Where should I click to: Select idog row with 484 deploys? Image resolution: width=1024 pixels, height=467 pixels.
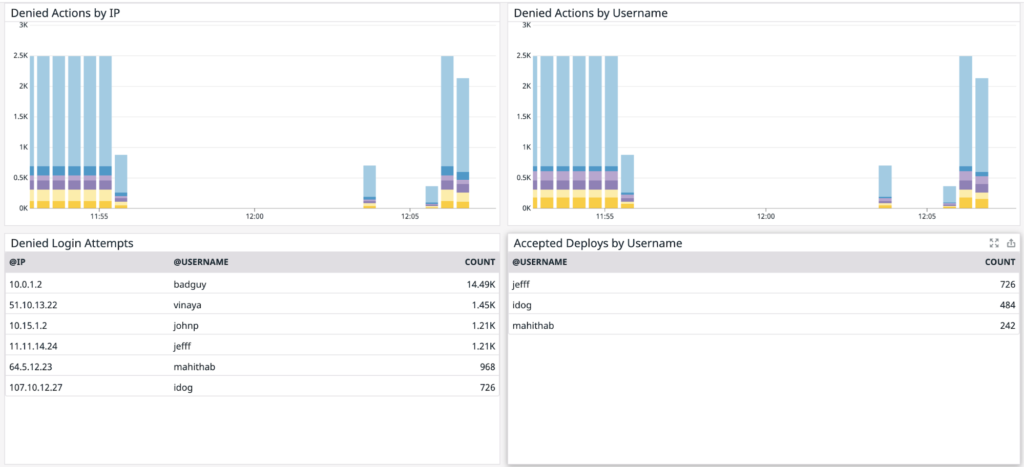760,304
